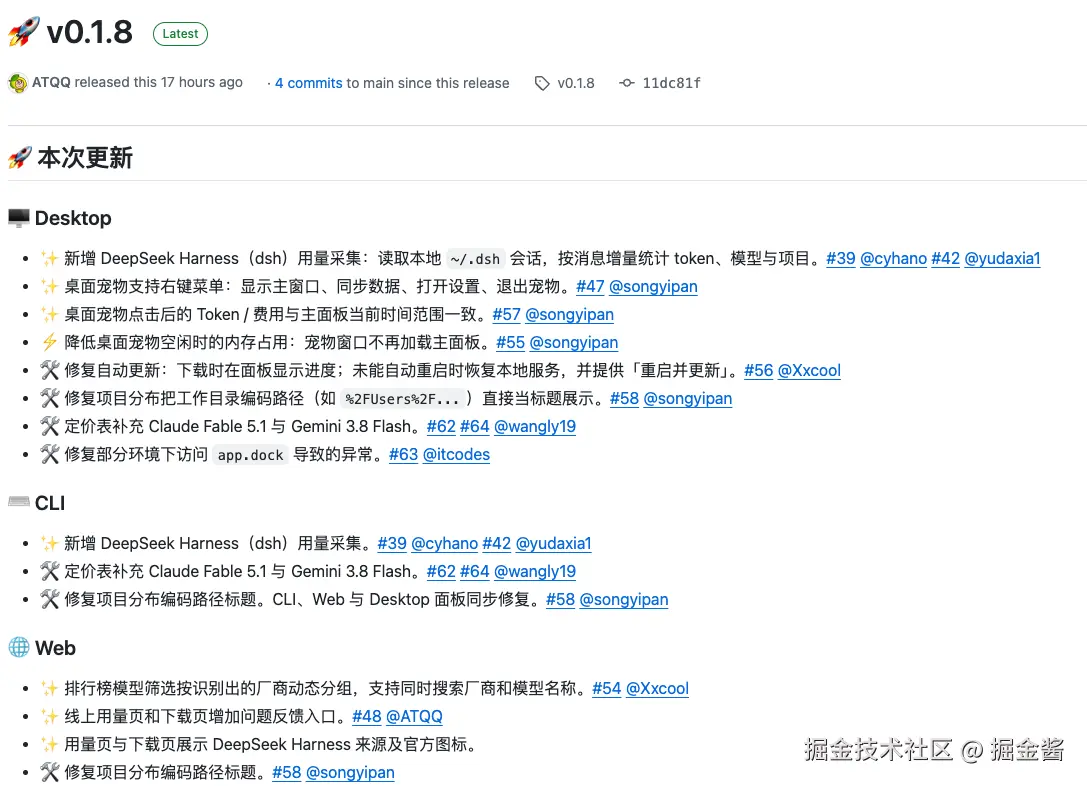Open @yudaxia1 in the CLI section
The width and height of the screenshot is (1087, 786).
click(x=553, y=543)
